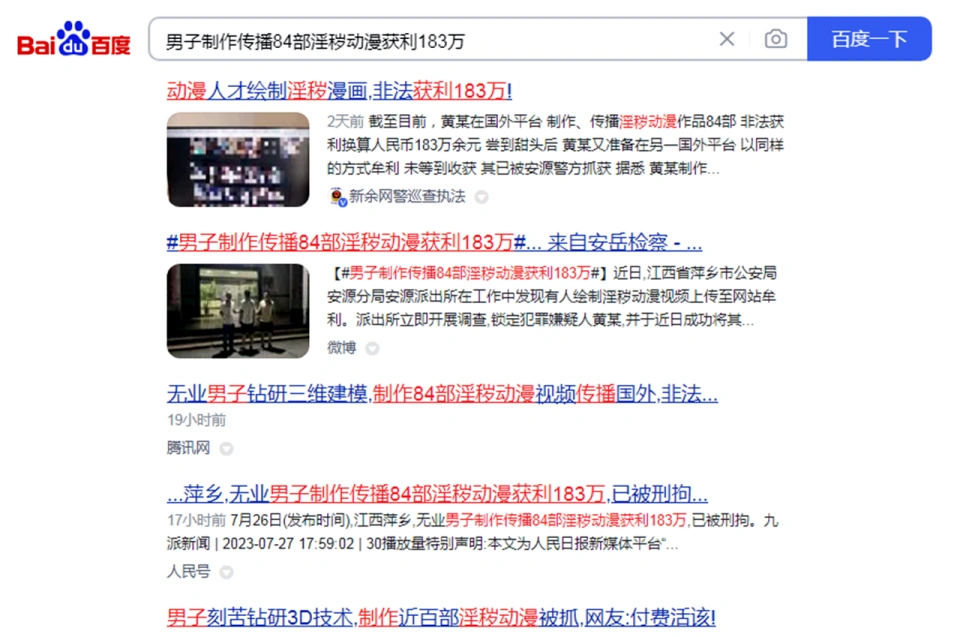The width and height of the screenshot is (960, 637).
Task: Focus the Baidu search input field
Action: (430, 40)
